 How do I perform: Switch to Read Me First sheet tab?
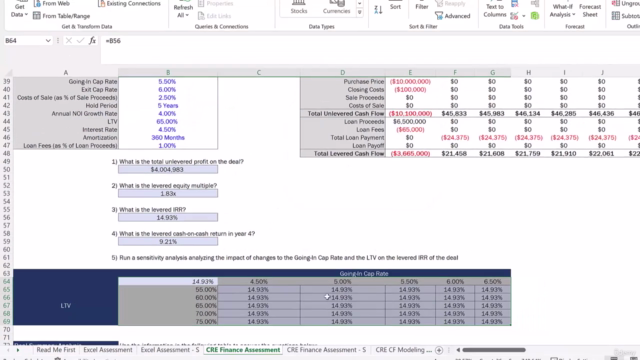56,350
